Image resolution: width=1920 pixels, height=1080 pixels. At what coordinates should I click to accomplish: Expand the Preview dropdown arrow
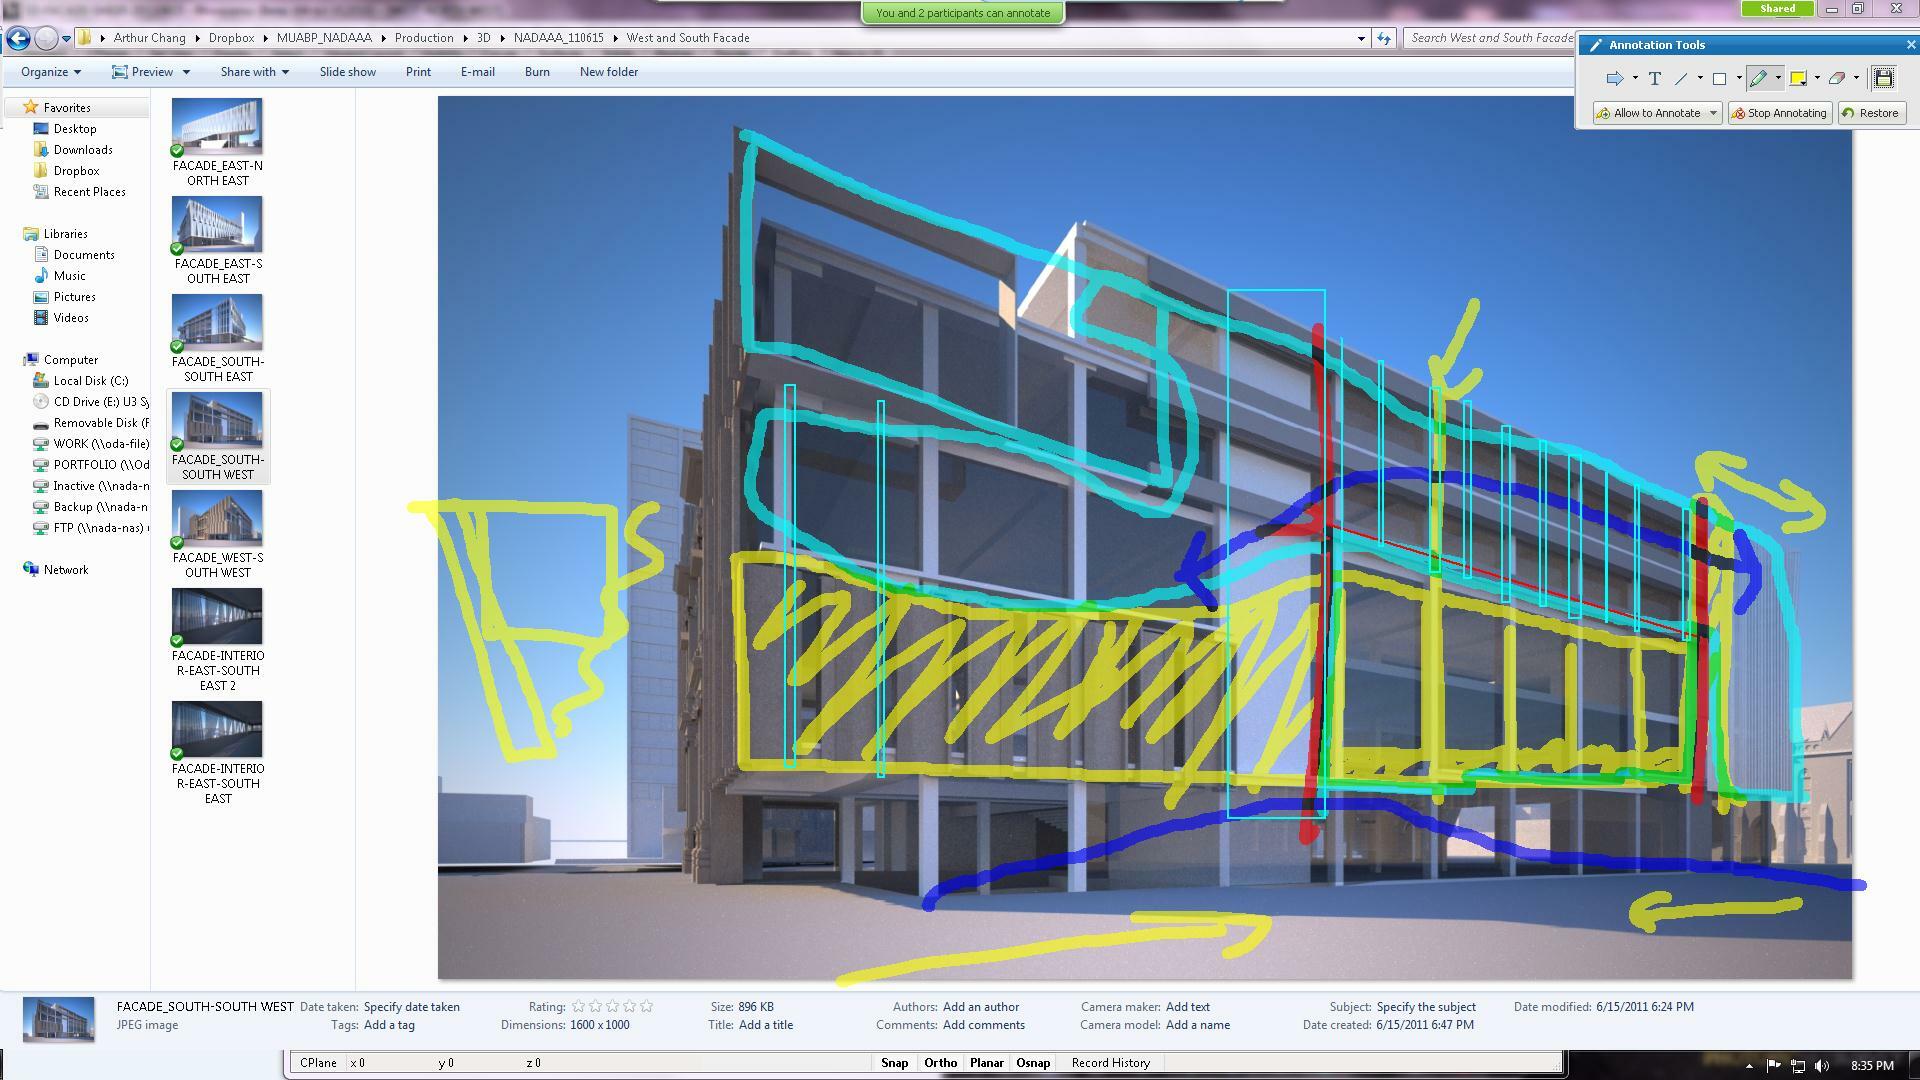coord(186,72)
